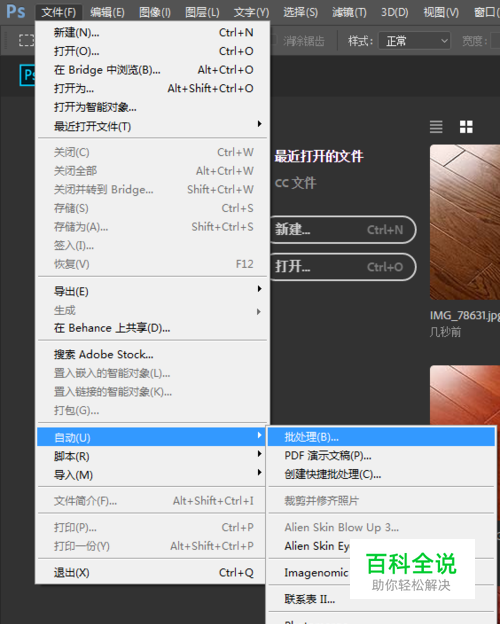The height and width of the screenshot is (624, 500).
Task: Open the 文件(F) menu
Action: [59, 12]
